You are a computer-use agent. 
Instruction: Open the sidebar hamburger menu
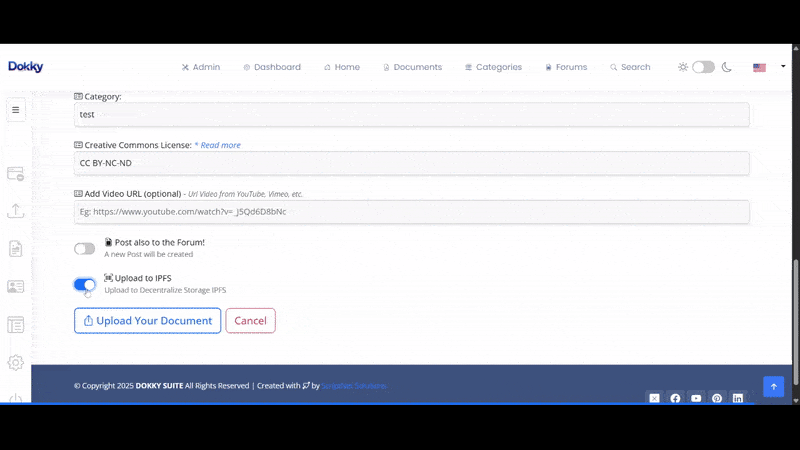tap(15, 110)
